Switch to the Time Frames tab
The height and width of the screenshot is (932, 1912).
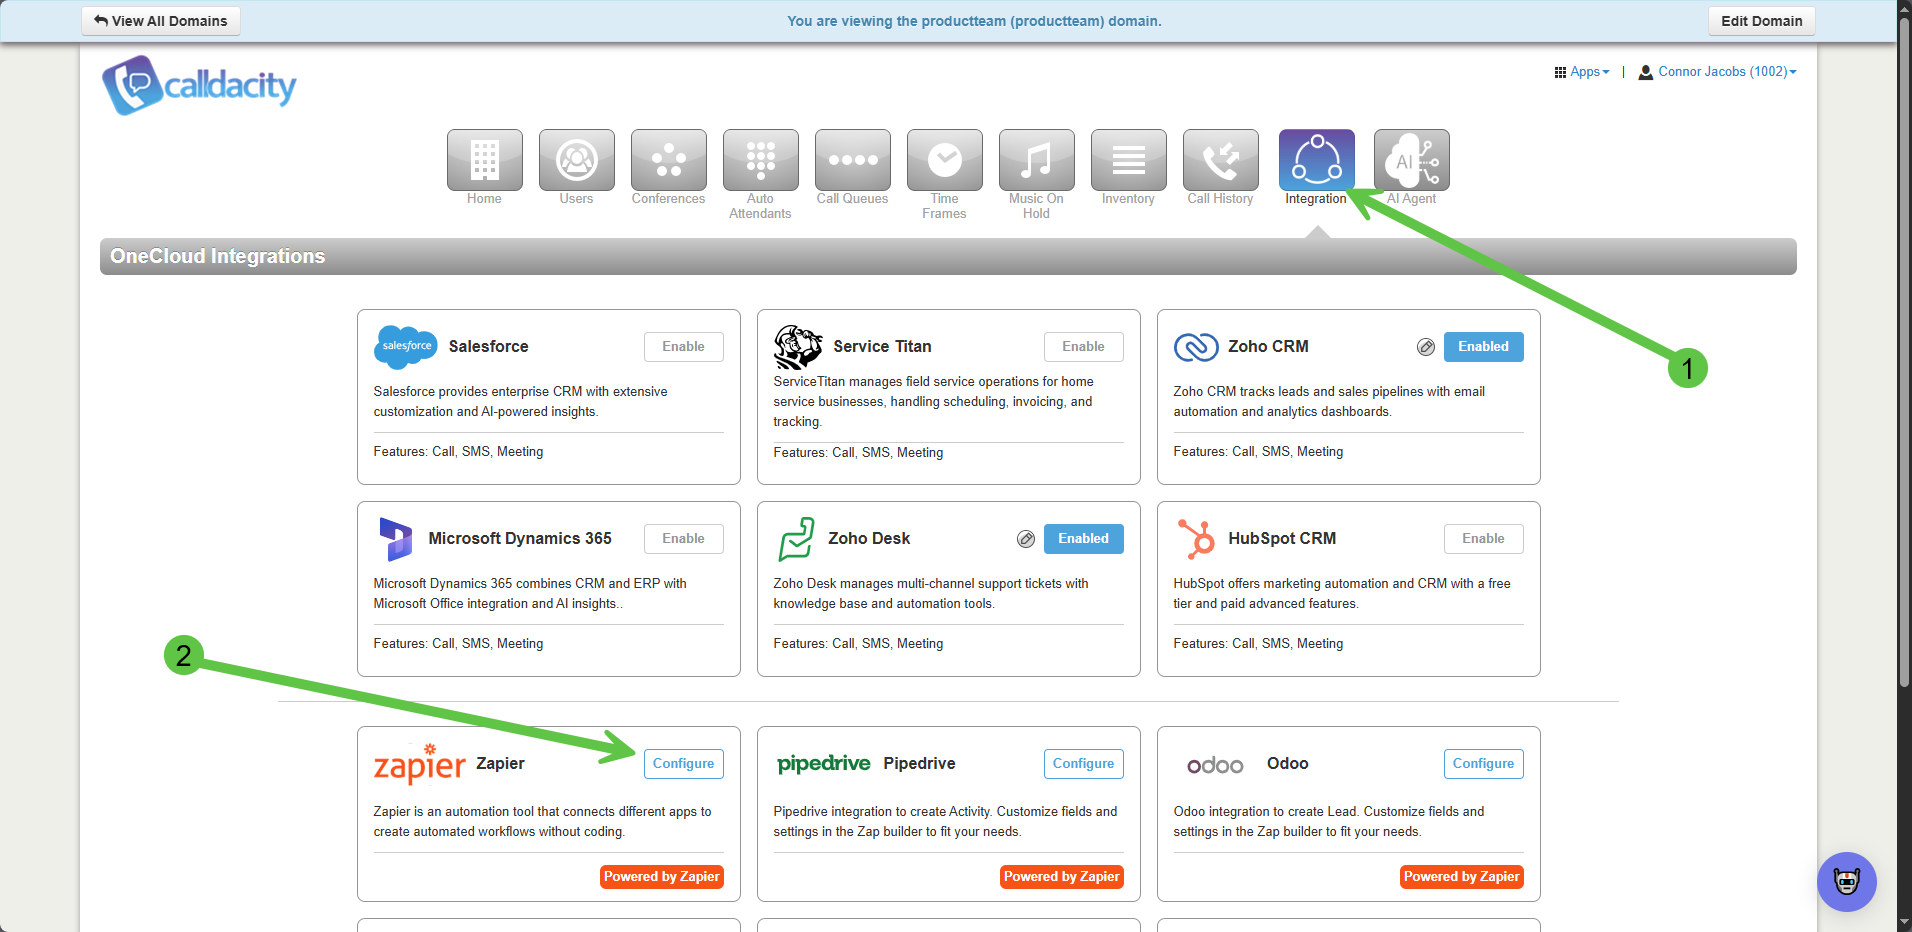pos(944,160)
